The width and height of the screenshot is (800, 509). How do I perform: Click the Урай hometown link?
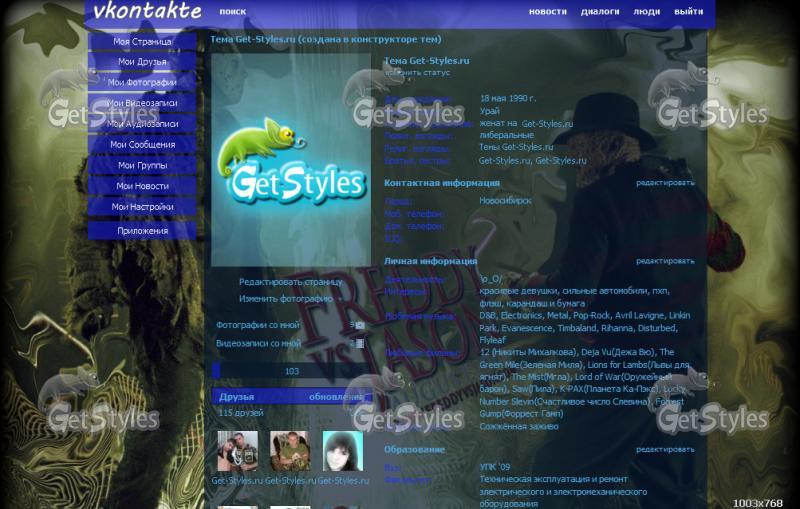point(489,111)
